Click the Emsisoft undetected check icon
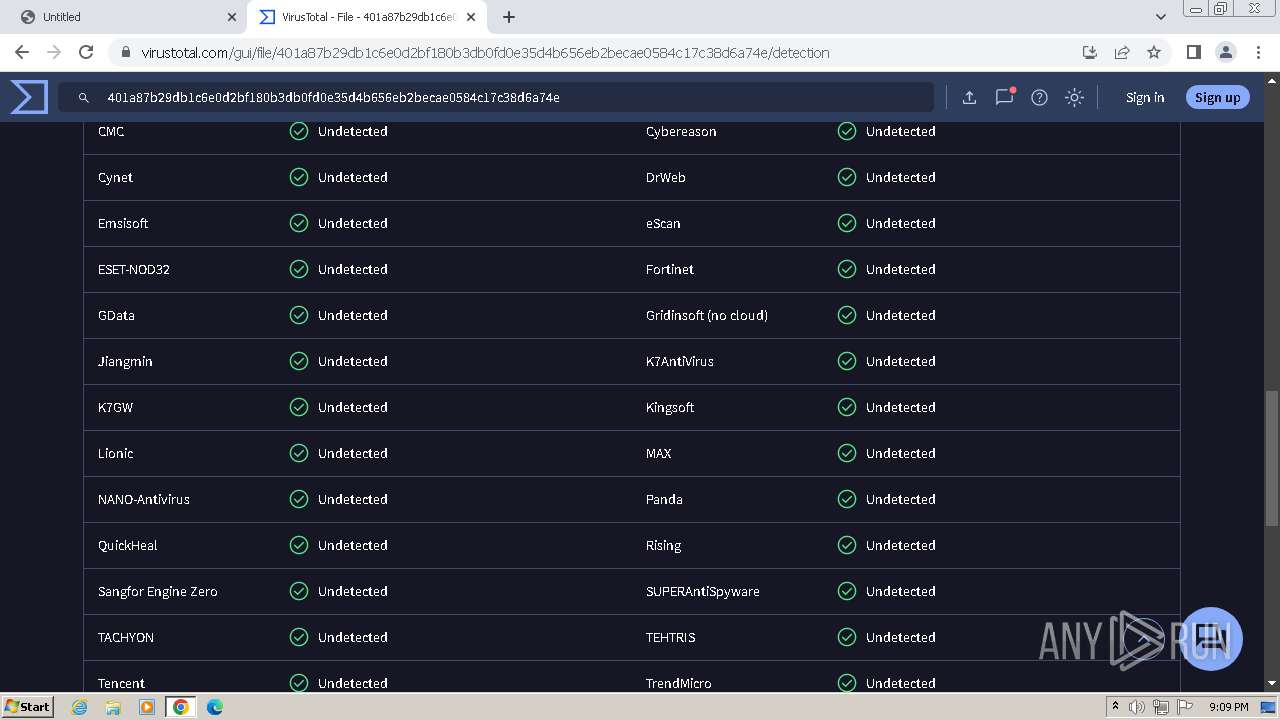Screen dimensions: 1280x720 click(x=299, y=223)
